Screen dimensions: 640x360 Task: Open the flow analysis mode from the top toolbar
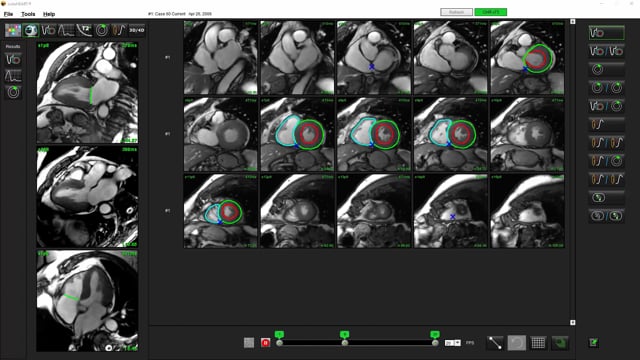click(x=49, y=30)
